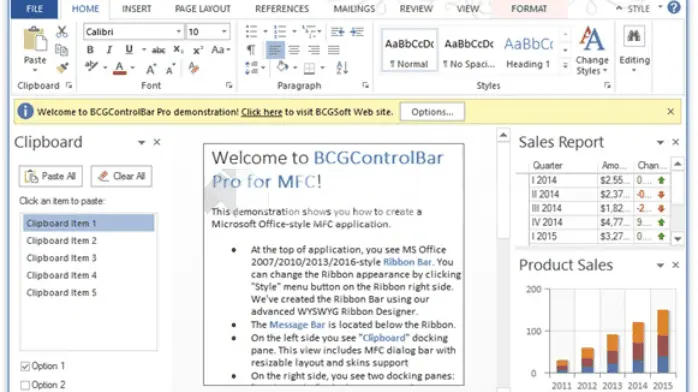Image resolution: width=698 pixels, height=392 pixels.
Task: Shrink font size with smaller A icon
Action: (x=170, y=69)
